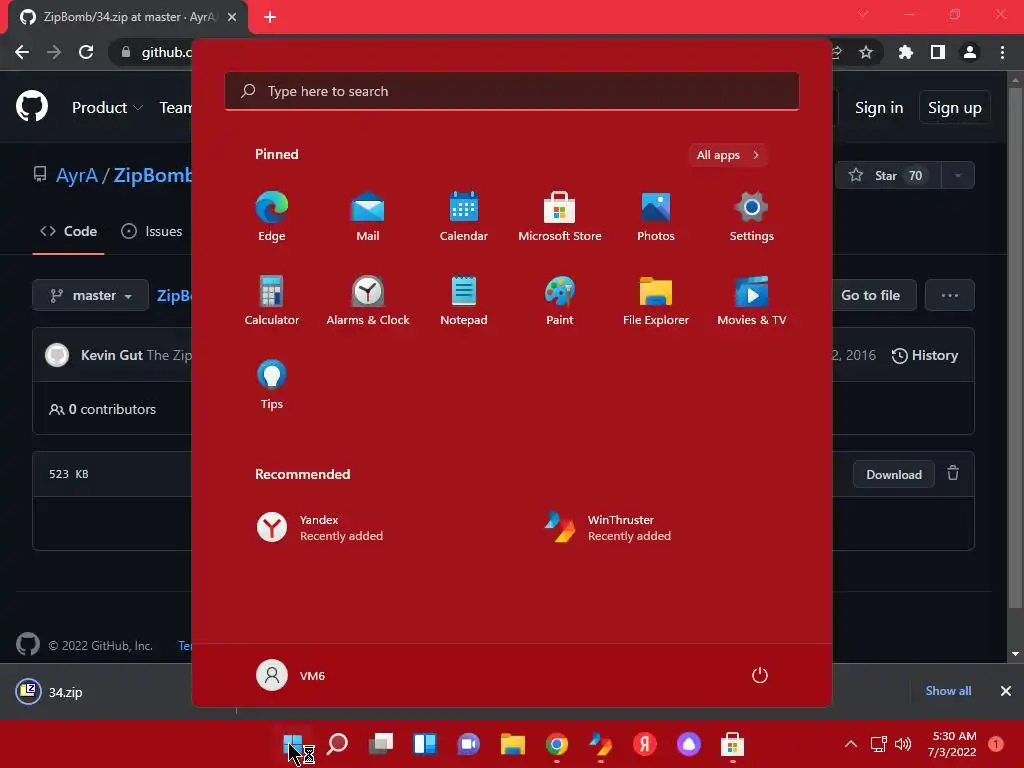The width and height of the screenshot is (1024, 768).
Task: Open the notification badge in tray
Action: (x=996, y=744)
